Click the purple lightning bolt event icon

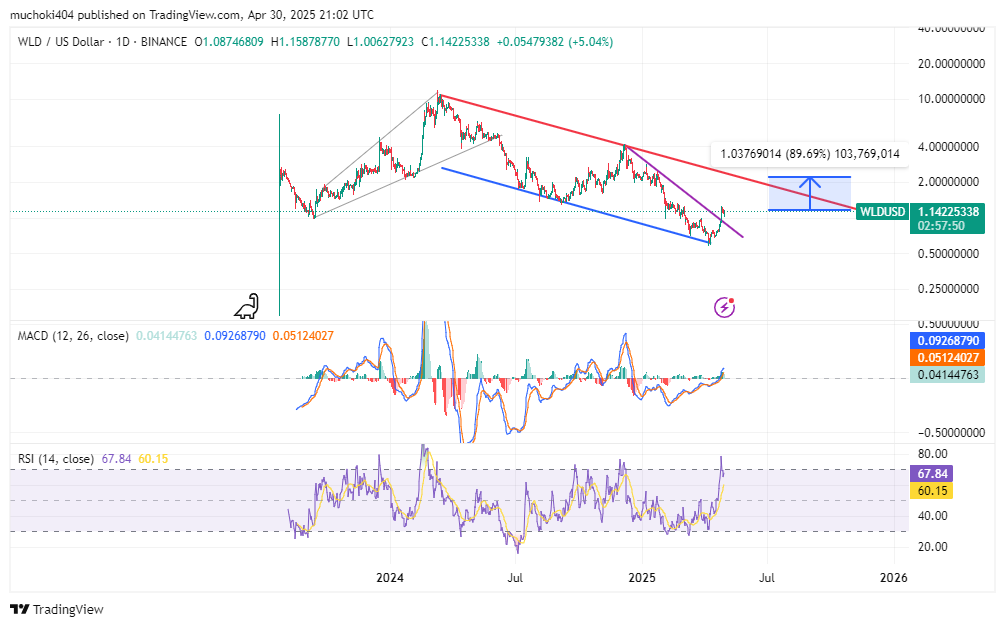click(725, 307)
